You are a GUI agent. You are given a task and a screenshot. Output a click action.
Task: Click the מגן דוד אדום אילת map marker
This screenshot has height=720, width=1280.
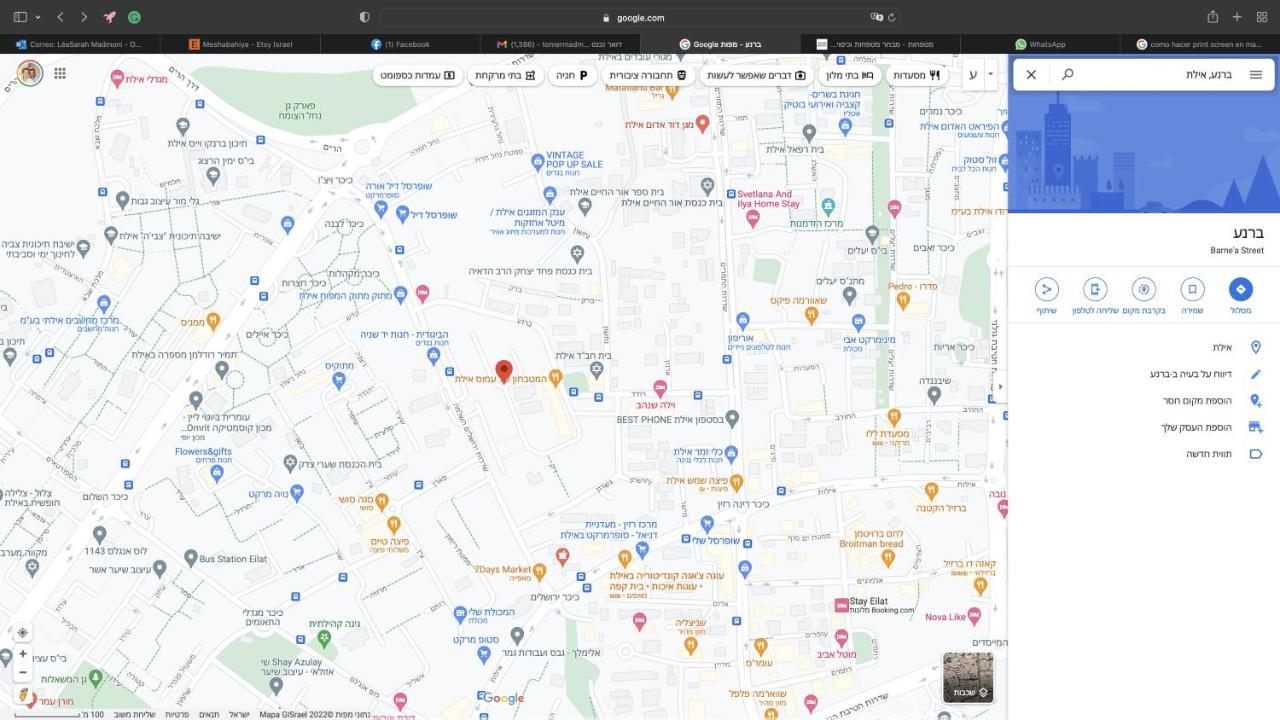[x=703, y=123]
